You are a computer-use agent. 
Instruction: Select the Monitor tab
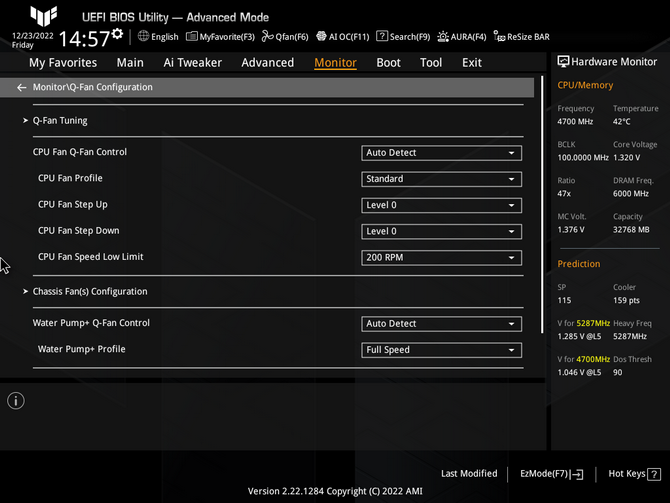335,63
